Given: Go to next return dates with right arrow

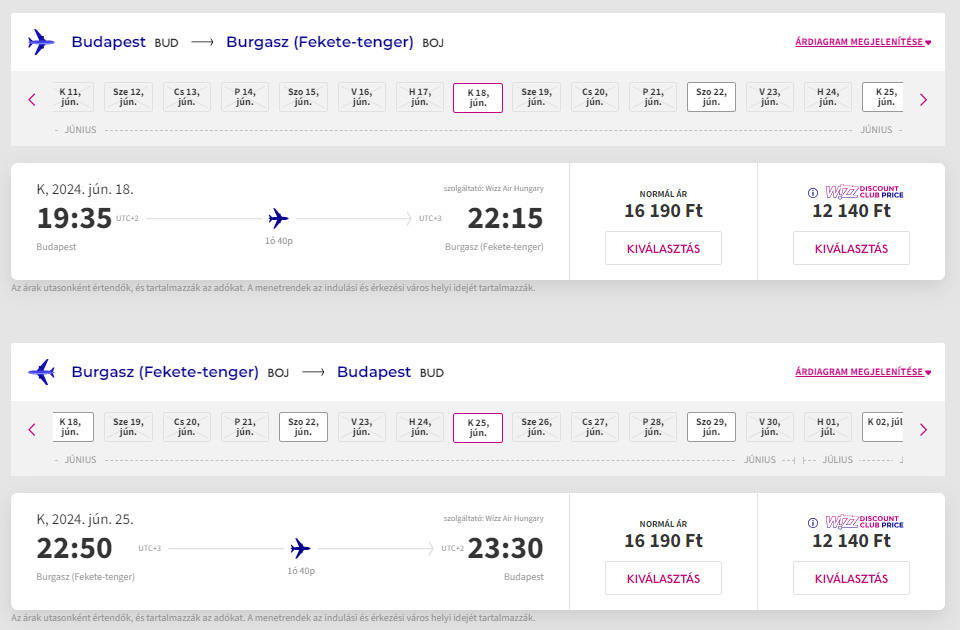Looking at the screenshot, I should tap(923, 429).
